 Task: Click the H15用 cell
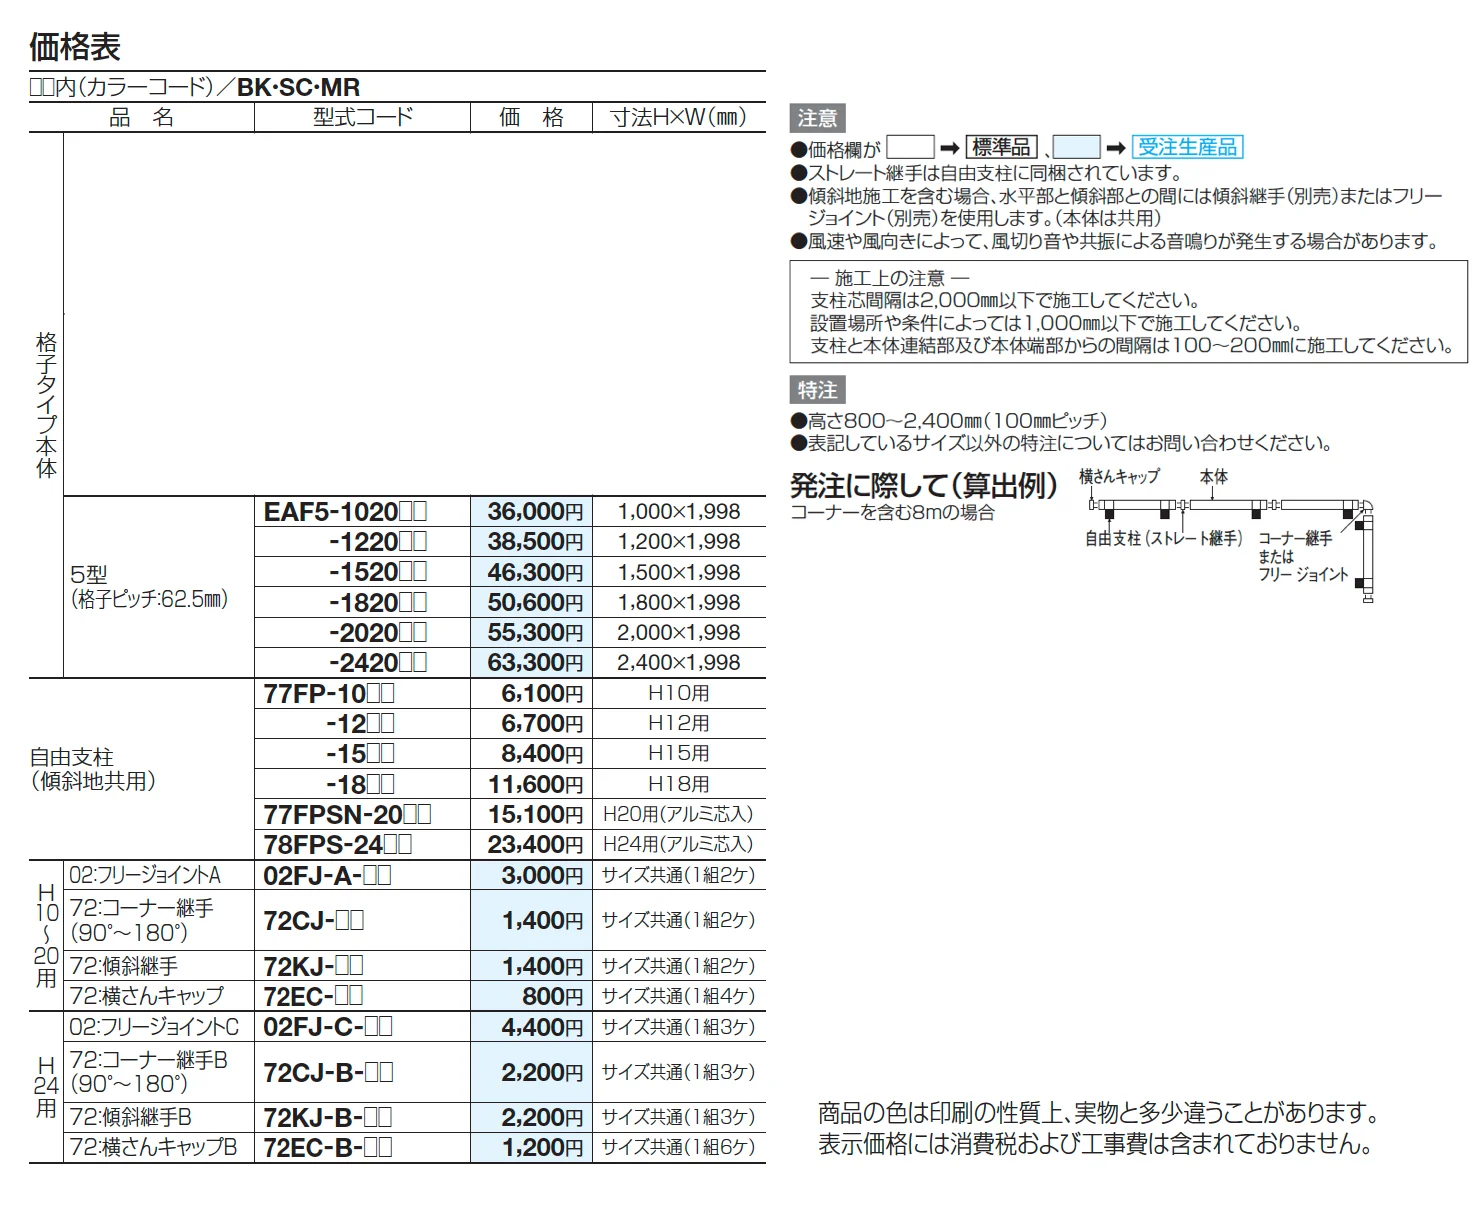coord(679,754)
